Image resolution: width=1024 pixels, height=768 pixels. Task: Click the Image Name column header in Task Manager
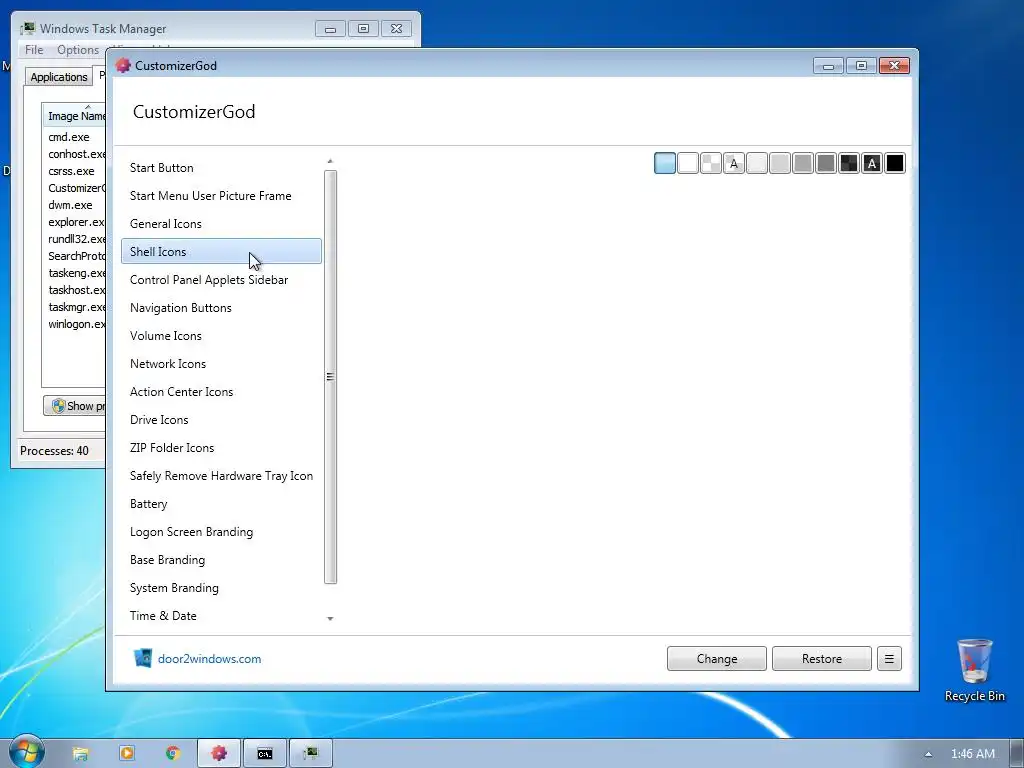click(x=74, y=116)
